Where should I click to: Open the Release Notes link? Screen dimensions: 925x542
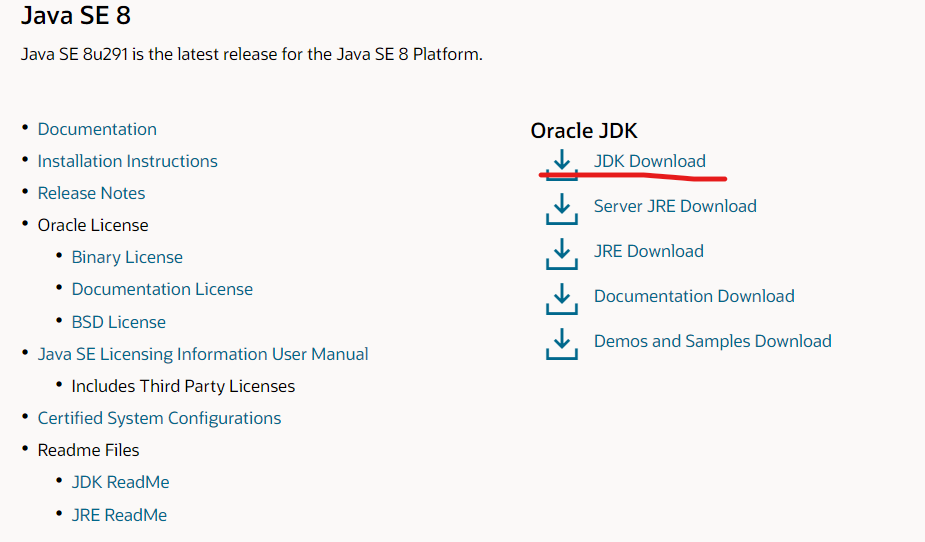91,193
